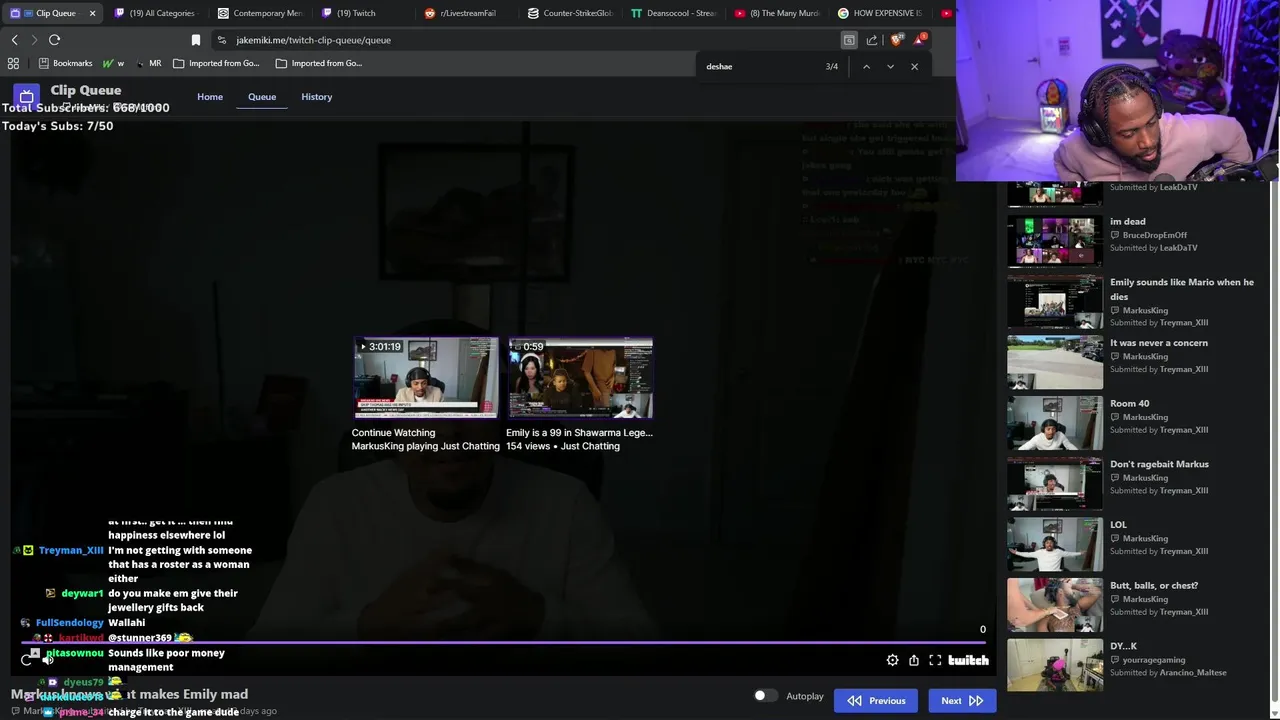Replay the clip with the replay icon
The image size is (1280, 720).
pyautogui.click(x=27, y=660)
